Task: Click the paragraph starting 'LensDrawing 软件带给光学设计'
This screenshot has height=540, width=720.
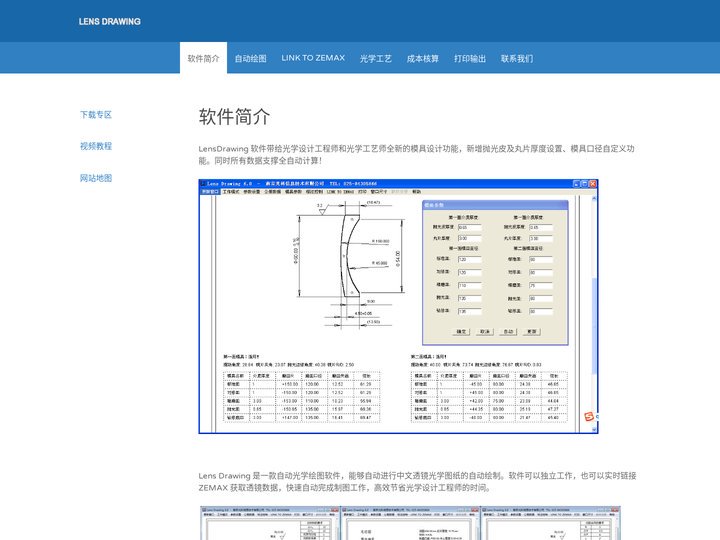Action: [x=416, y=154]
